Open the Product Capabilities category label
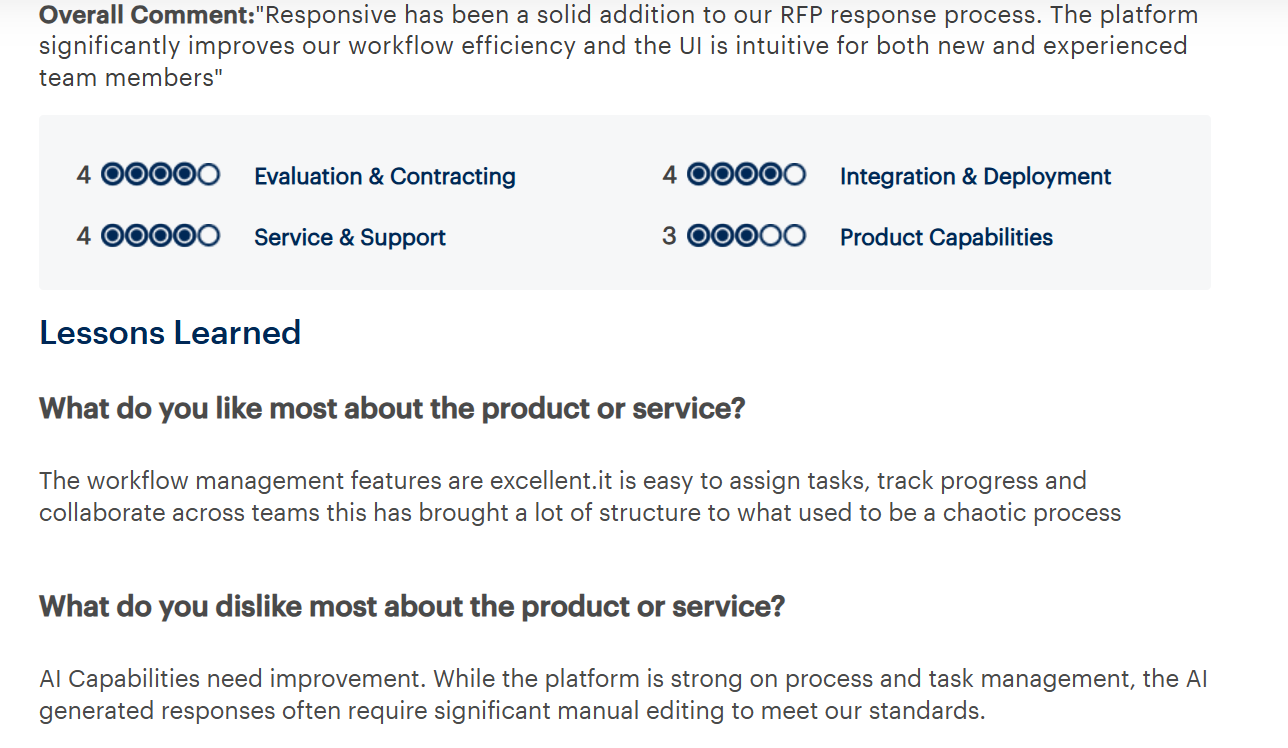1288x748 pixels. (x=946, y=238)
